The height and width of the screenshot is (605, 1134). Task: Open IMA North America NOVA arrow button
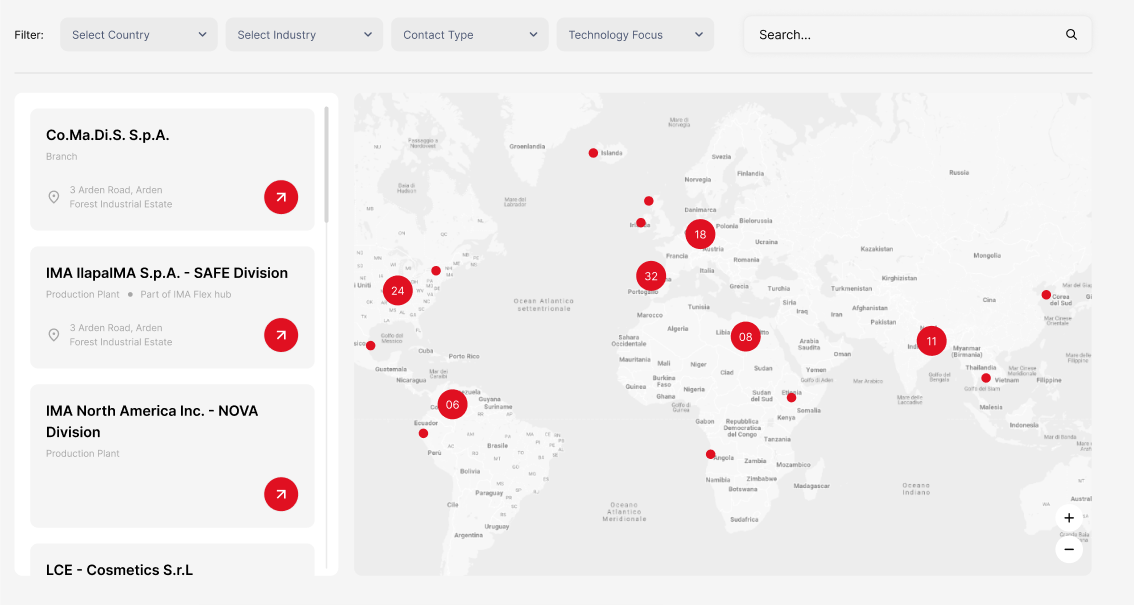[x=281, y=494]
